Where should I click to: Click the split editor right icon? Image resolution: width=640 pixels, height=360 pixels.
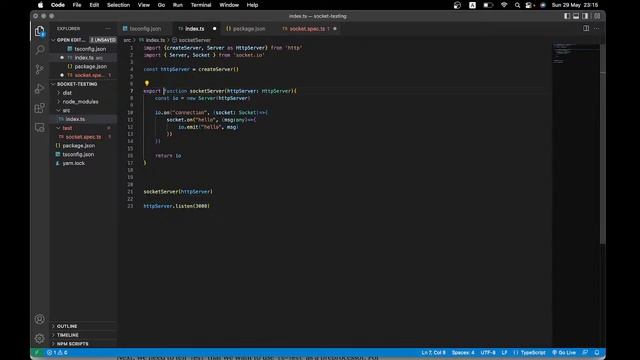coord(586,28)
